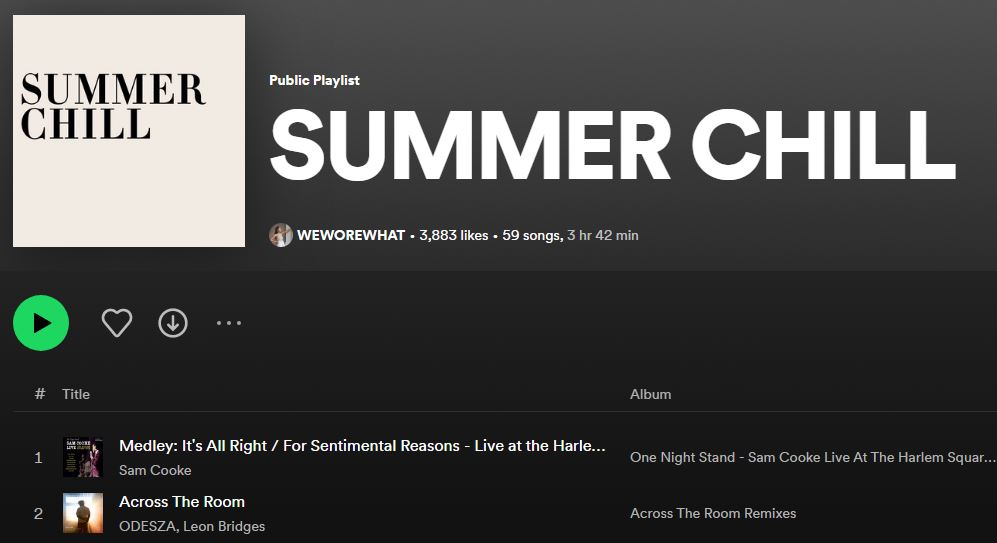Download the playlist with the arrow icon
This screenshot has width=997, height=543.
tap(173, 323)
